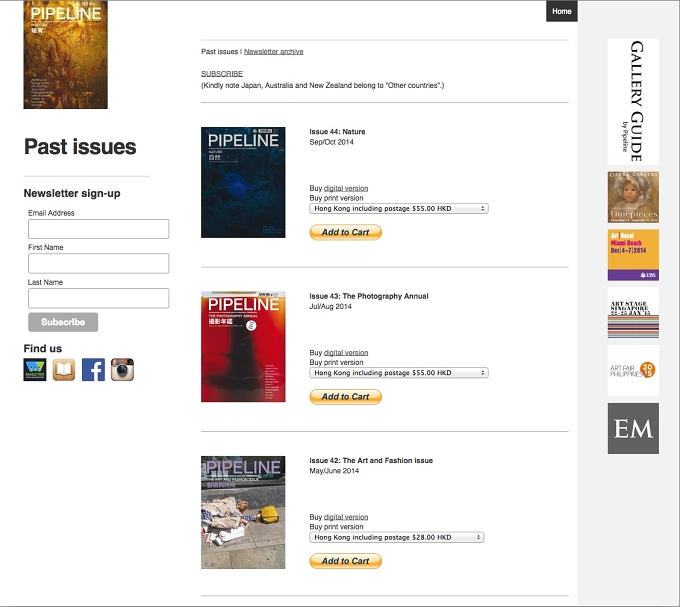680x607 pixels.
Task: Open the digital version link for Issue 43
Action: (346, 352)
